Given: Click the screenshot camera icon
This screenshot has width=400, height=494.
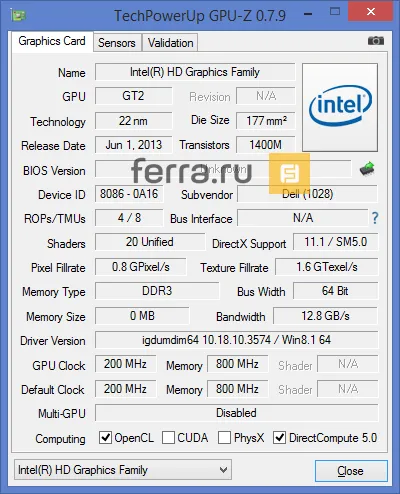Looking at the screenshot, I should [x=376, y=41].
